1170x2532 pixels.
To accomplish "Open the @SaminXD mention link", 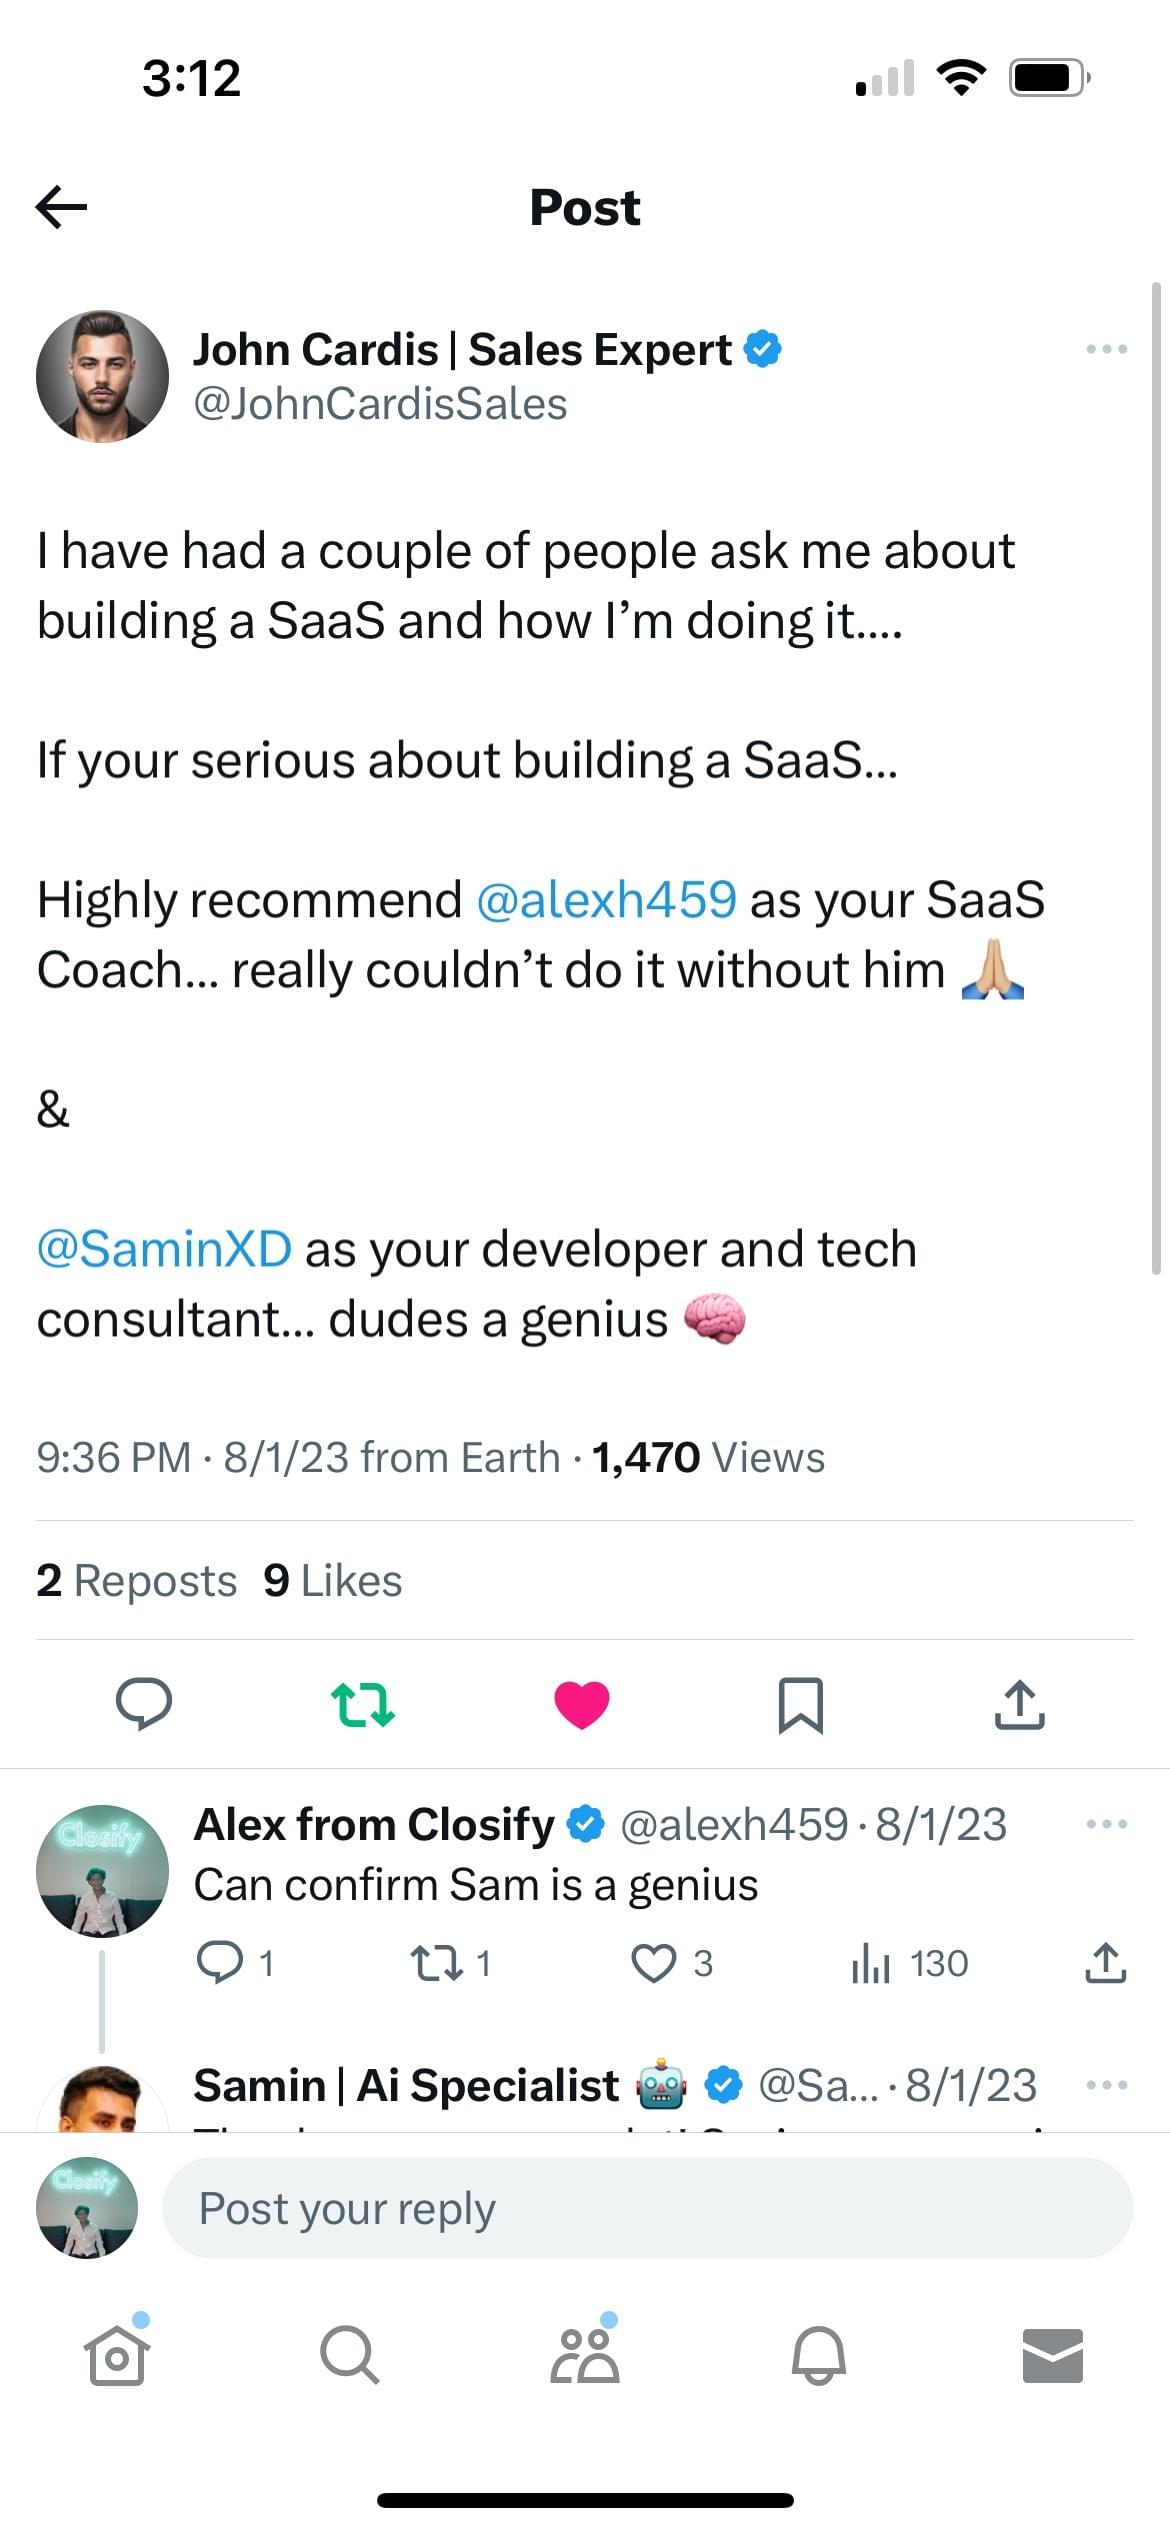I will pyautogui.click(x=165, y=1250).
